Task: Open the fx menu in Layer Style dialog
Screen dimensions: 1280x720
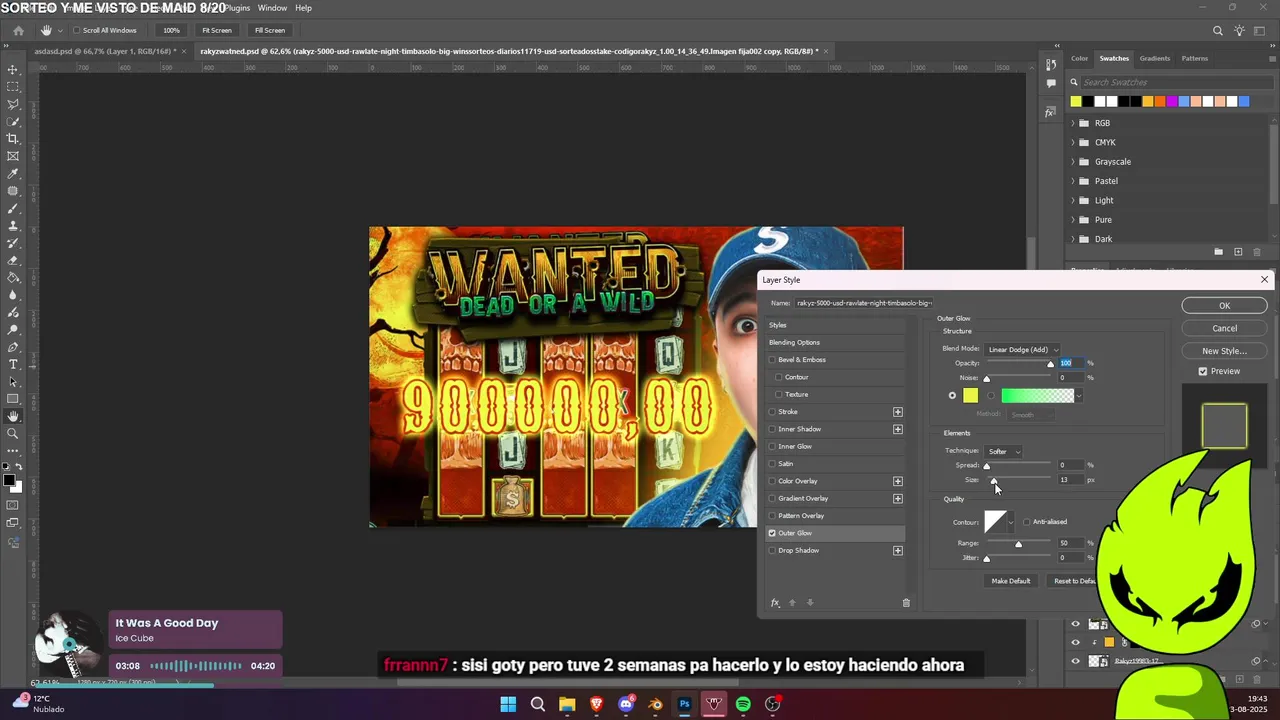Action: pos(775,603)
